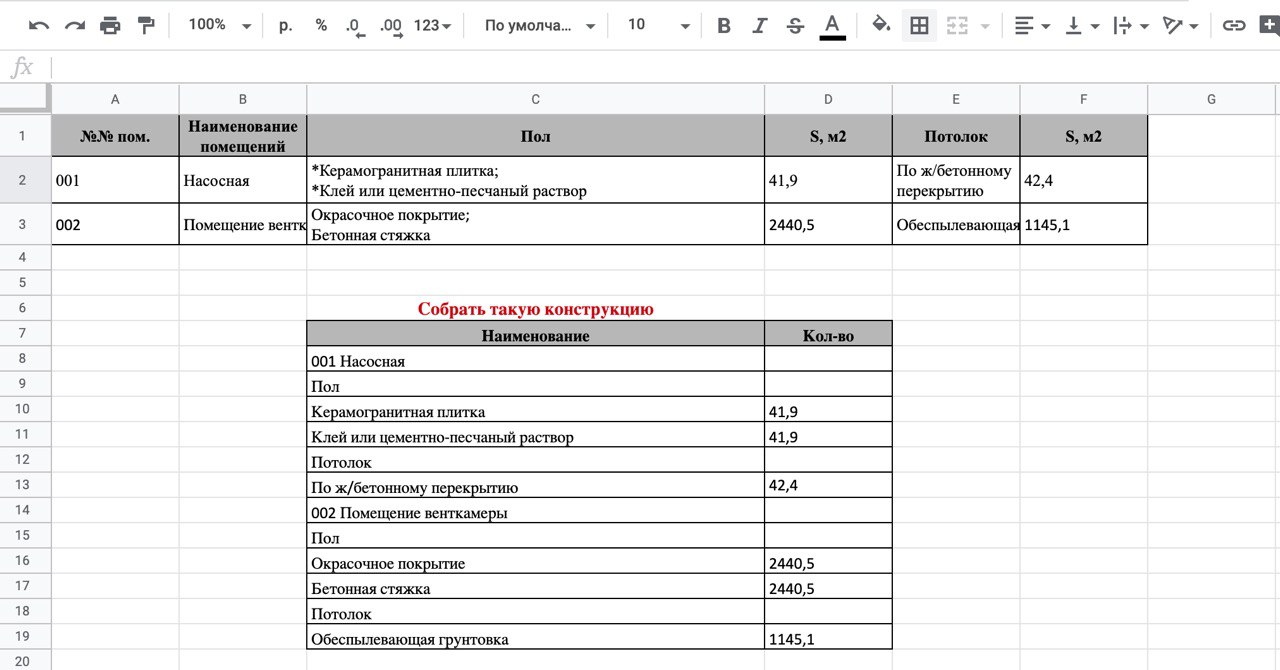1280x670 pixels.
Task: Click the '№№ пом.' header cell
Action: click(x=115, y=136)
